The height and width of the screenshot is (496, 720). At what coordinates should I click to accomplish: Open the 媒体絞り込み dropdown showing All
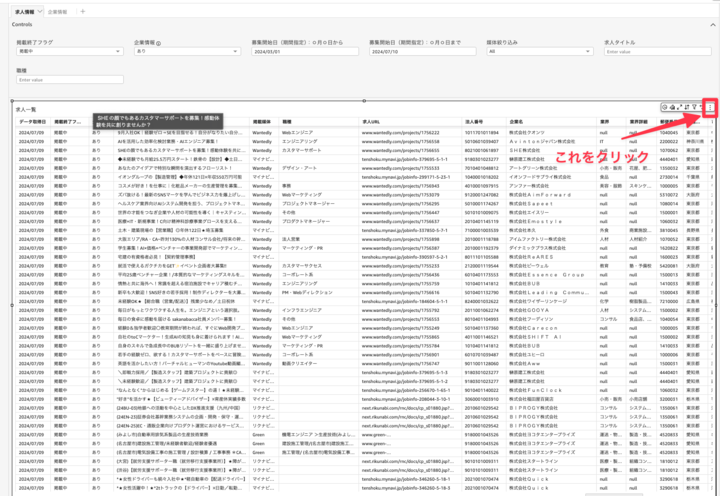coord(540,51)
